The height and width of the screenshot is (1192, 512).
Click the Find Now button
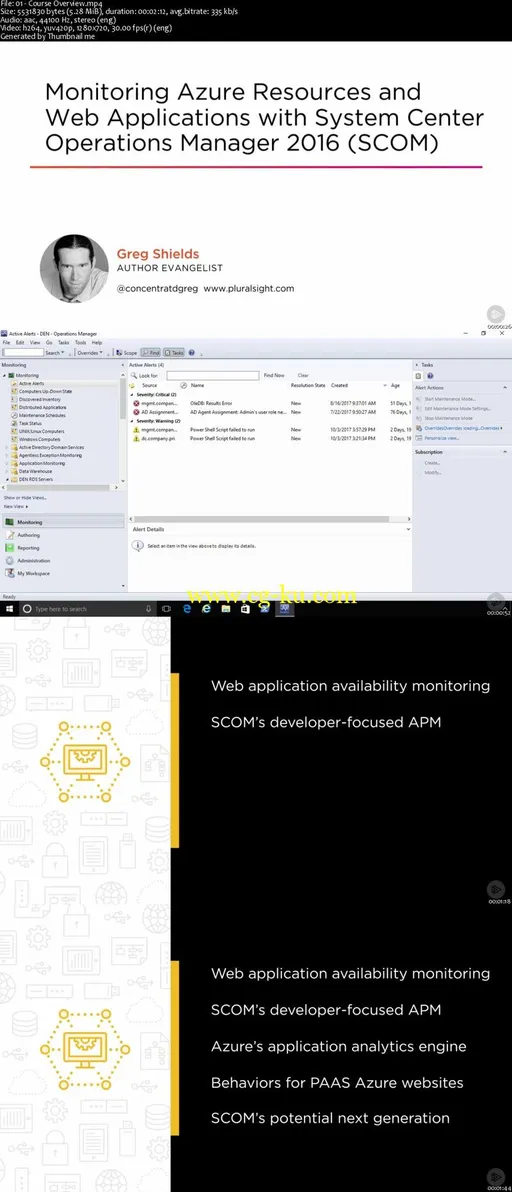tap(274, 376)
